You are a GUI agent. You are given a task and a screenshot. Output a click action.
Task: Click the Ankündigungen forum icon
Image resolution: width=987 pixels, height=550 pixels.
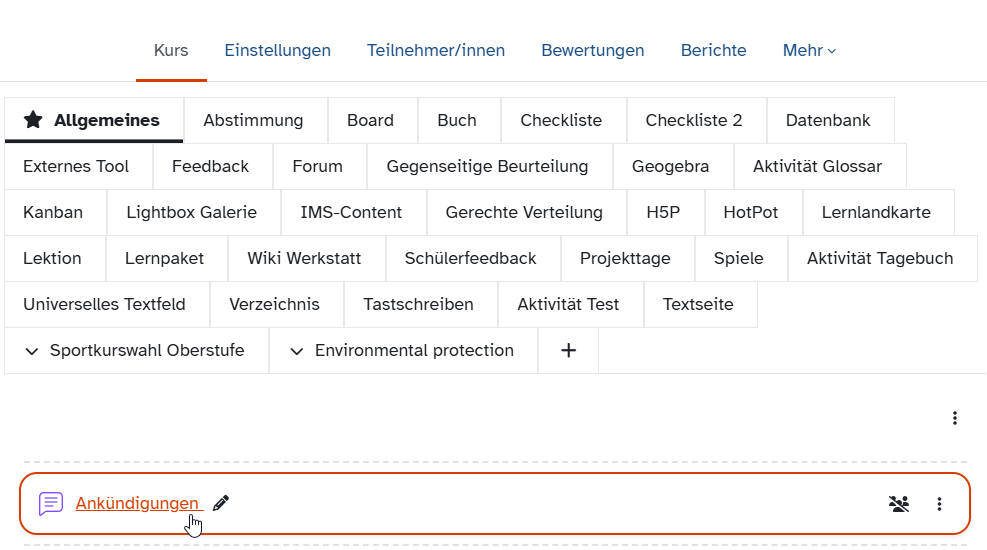[51, 504]
